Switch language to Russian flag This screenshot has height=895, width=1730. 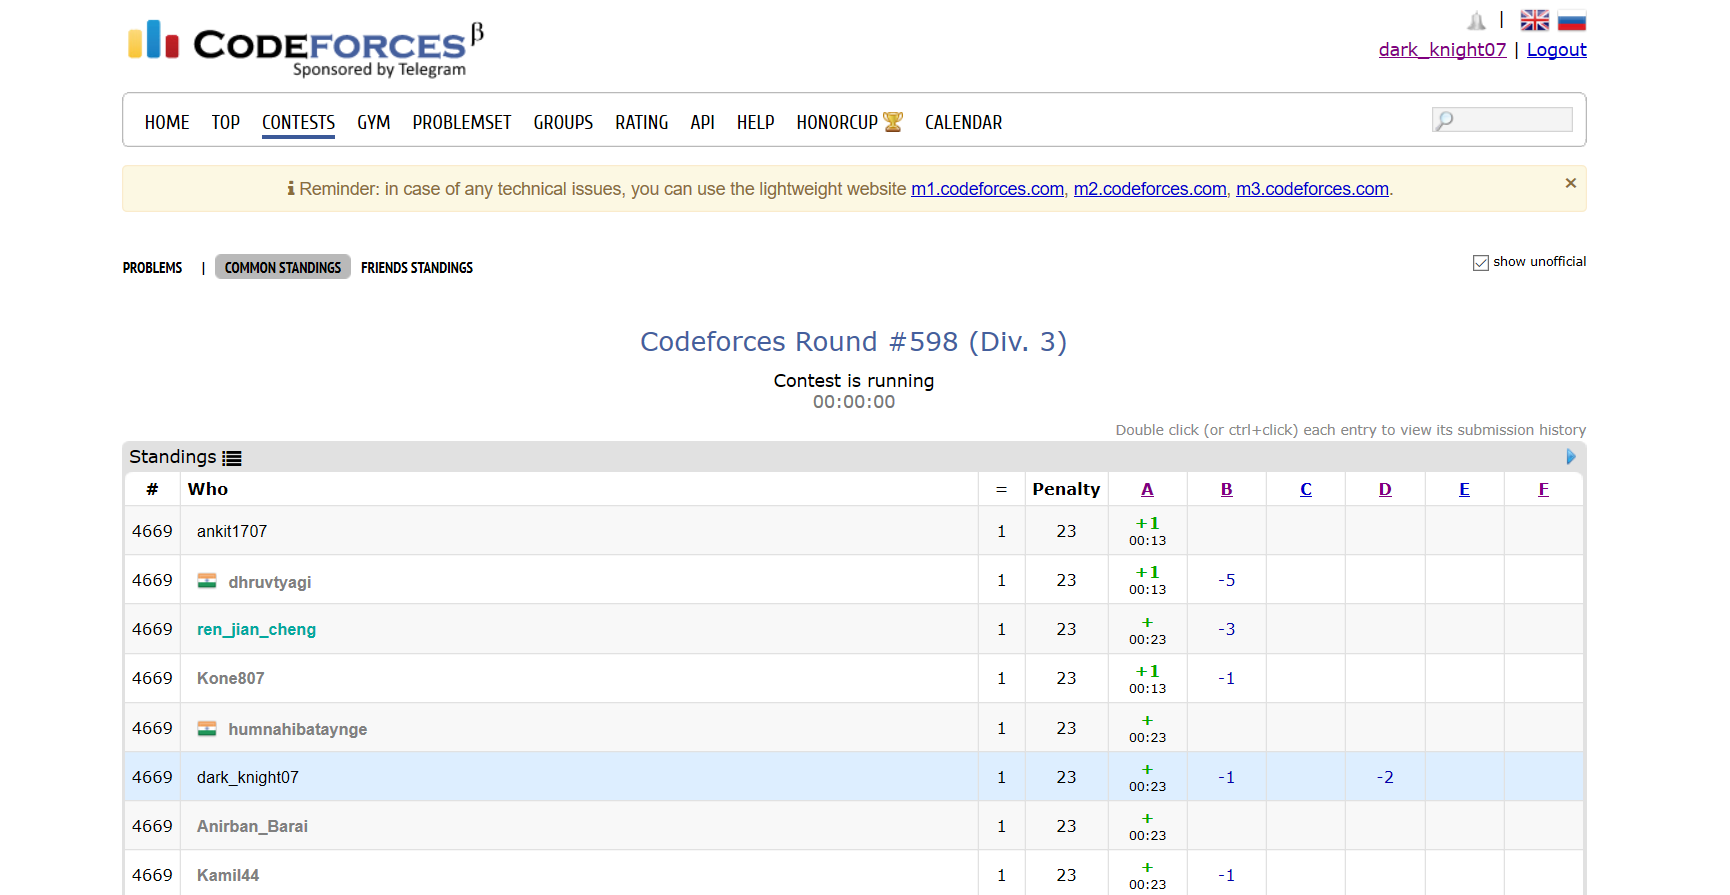[1572, 20]
